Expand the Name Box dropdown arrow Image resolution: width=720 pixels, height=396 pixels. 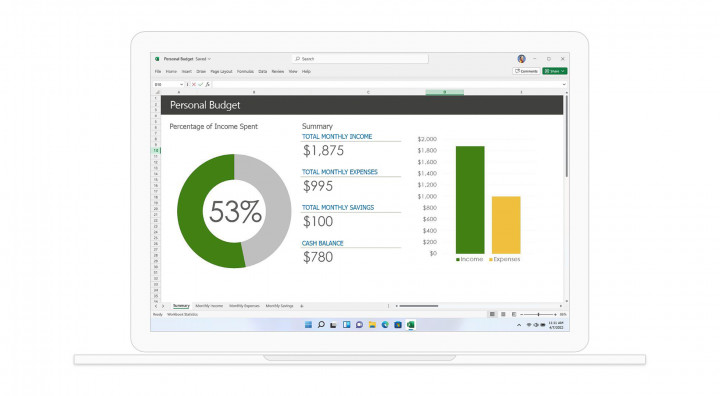click(x=181, y=85)
